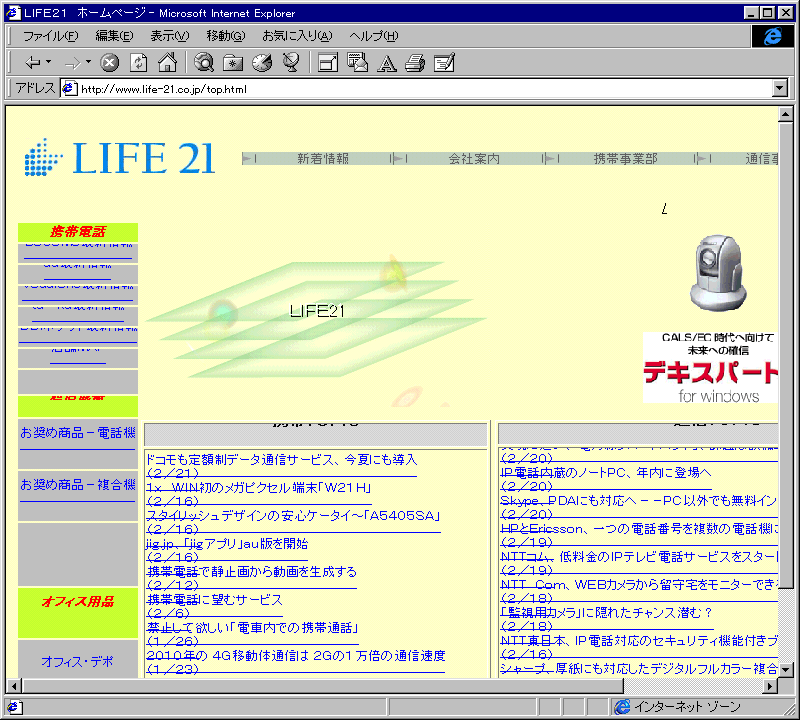Open the Back history dropdown arrow
Image resolution: width=800 pixels, height=720 pixels.
(49, 62)
